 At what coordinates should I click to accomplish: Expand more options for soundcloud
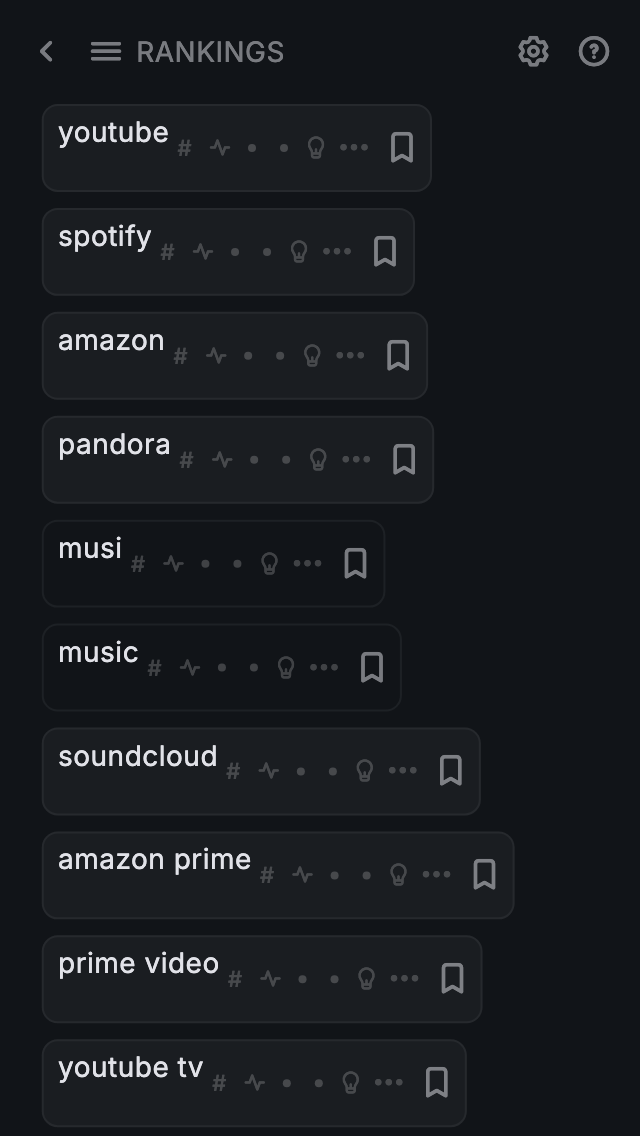[x=402, y=771]
